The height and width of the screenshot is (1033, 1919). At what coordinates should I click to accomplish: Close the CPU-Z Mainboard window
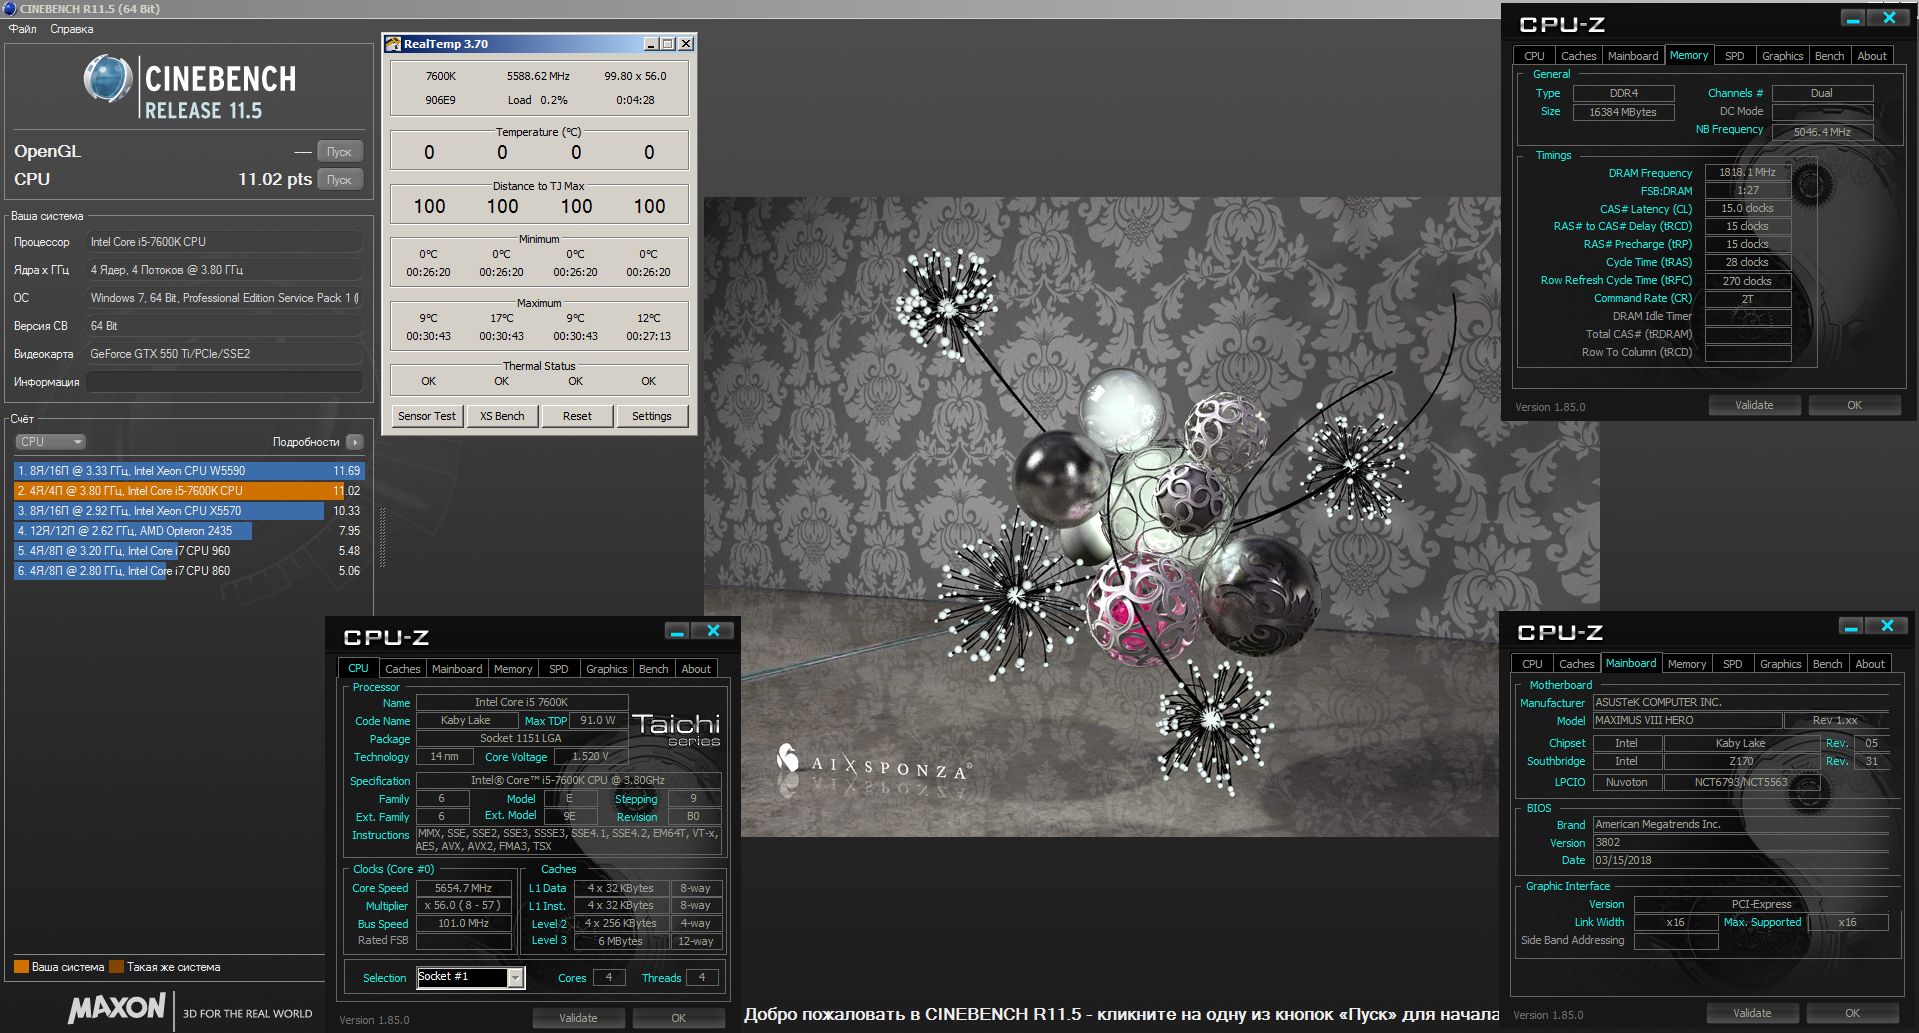click(1888, 626)
